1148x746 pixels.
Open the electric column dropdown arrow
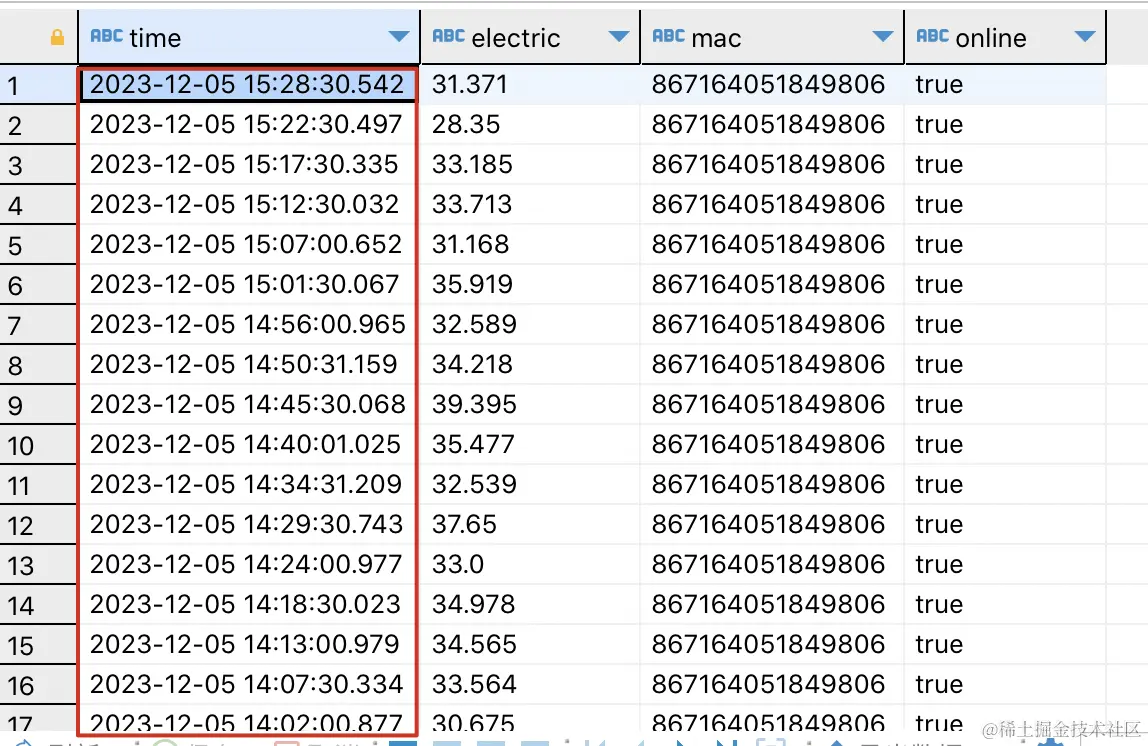619,37
